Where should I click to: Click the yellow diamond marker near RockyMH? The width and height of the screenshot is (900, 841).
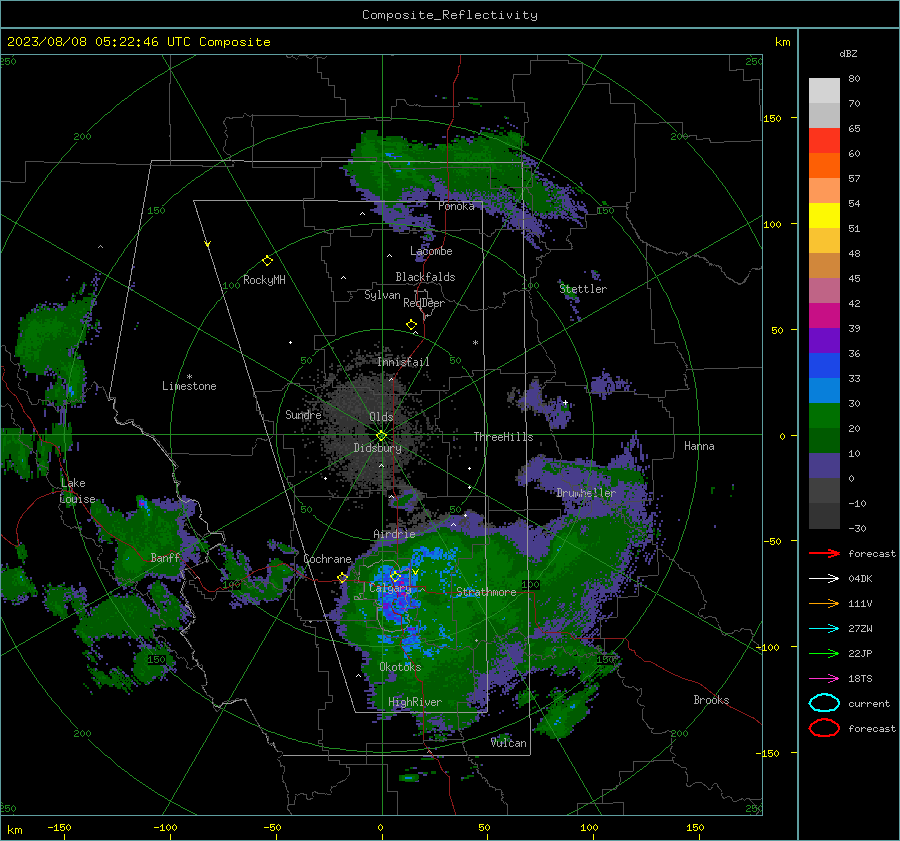[x=267, y=261]
